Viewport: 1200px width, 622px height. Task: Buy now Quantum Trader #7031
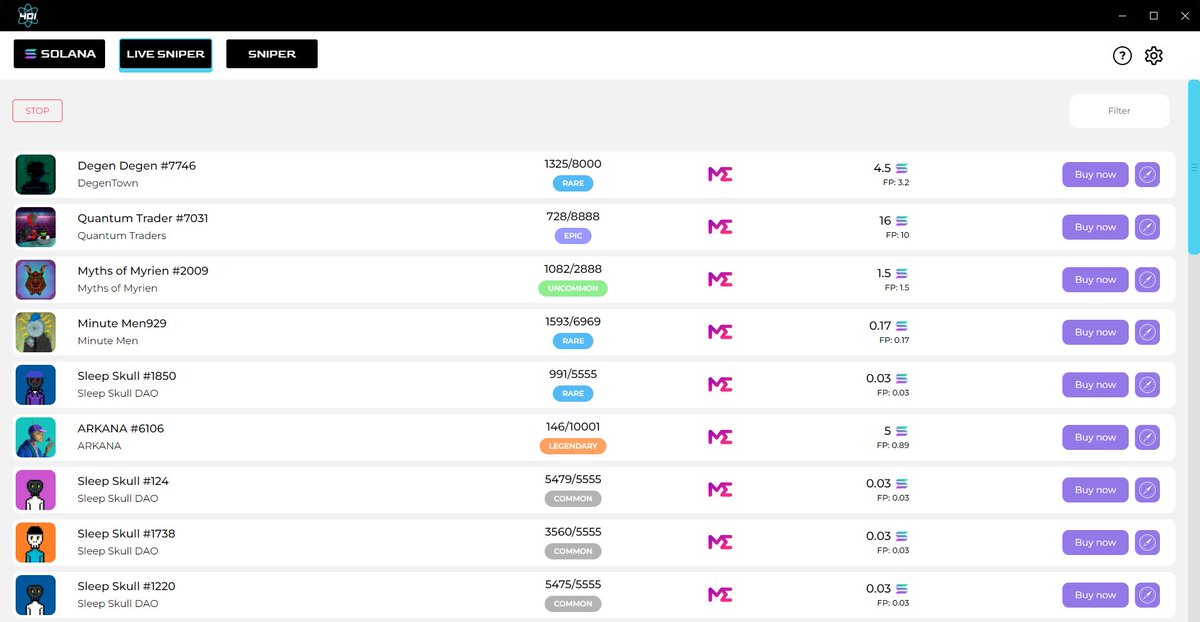(1095, 227)
